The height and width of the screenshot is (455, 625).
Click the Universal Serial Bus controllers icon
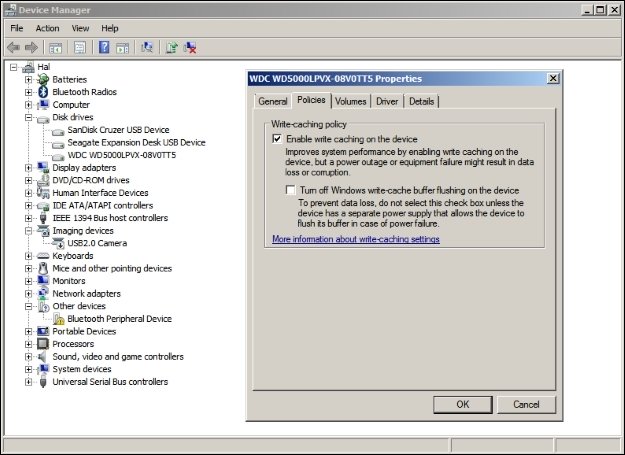[43, 382]
